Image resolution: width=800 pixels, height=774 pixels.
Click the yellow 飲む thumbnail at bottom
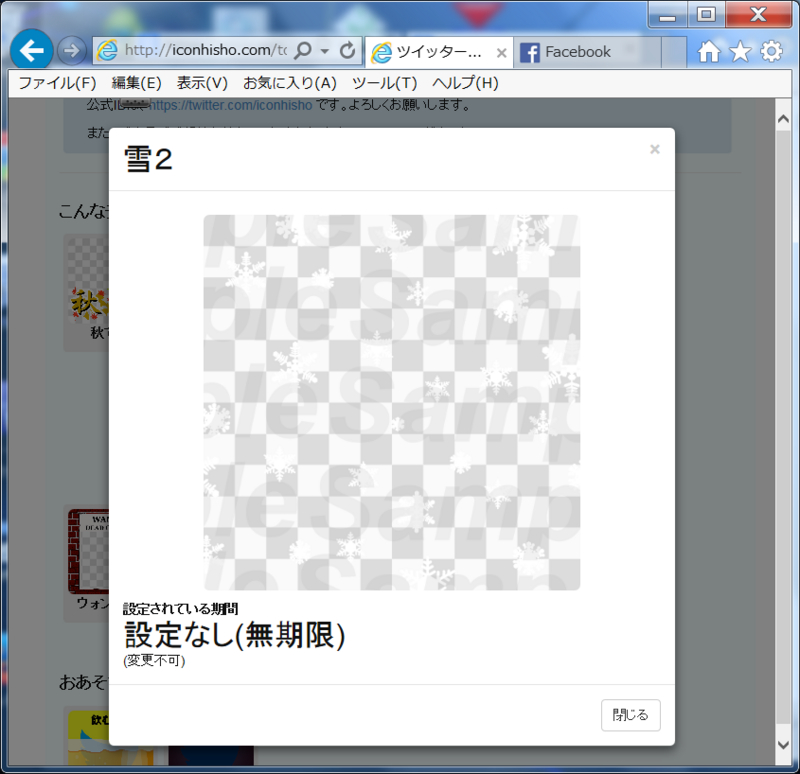(110, 739)
